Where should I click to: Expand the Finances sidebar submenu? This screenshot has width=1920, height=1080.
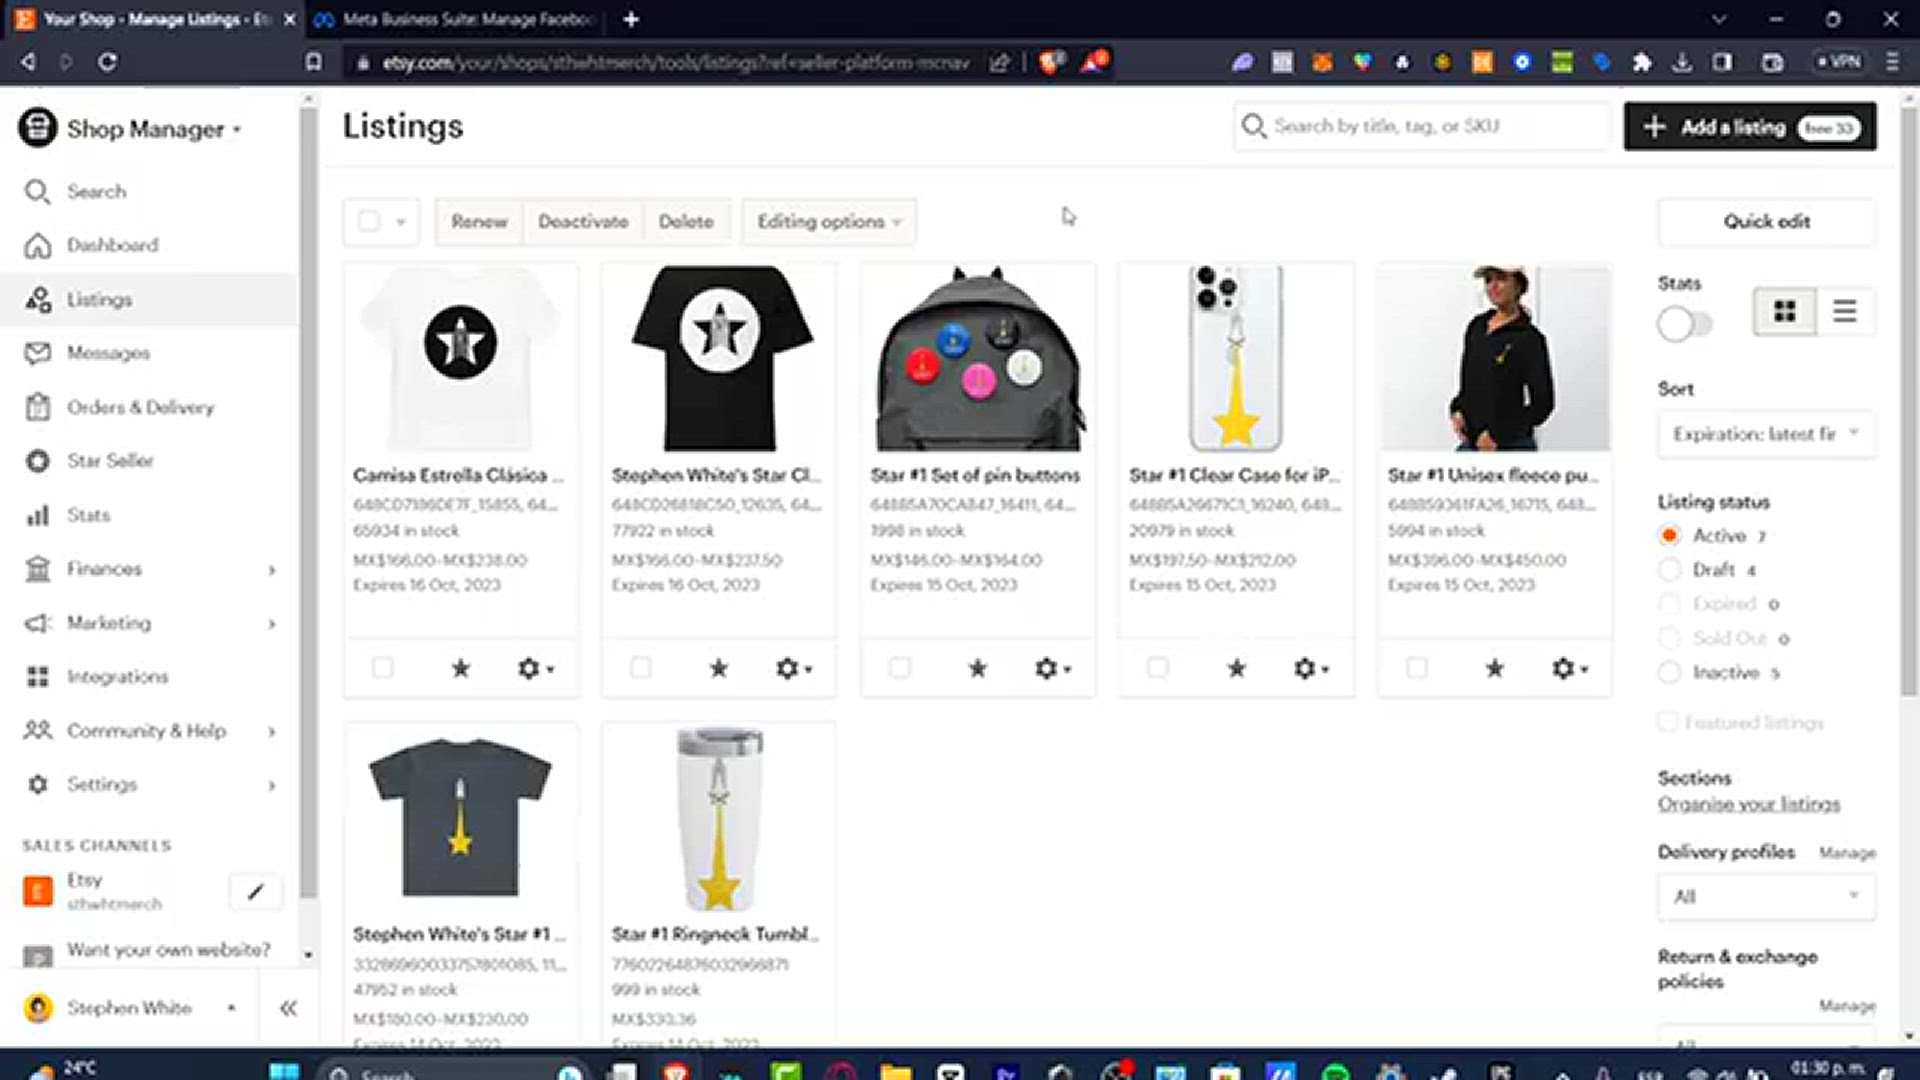point(271,570)
